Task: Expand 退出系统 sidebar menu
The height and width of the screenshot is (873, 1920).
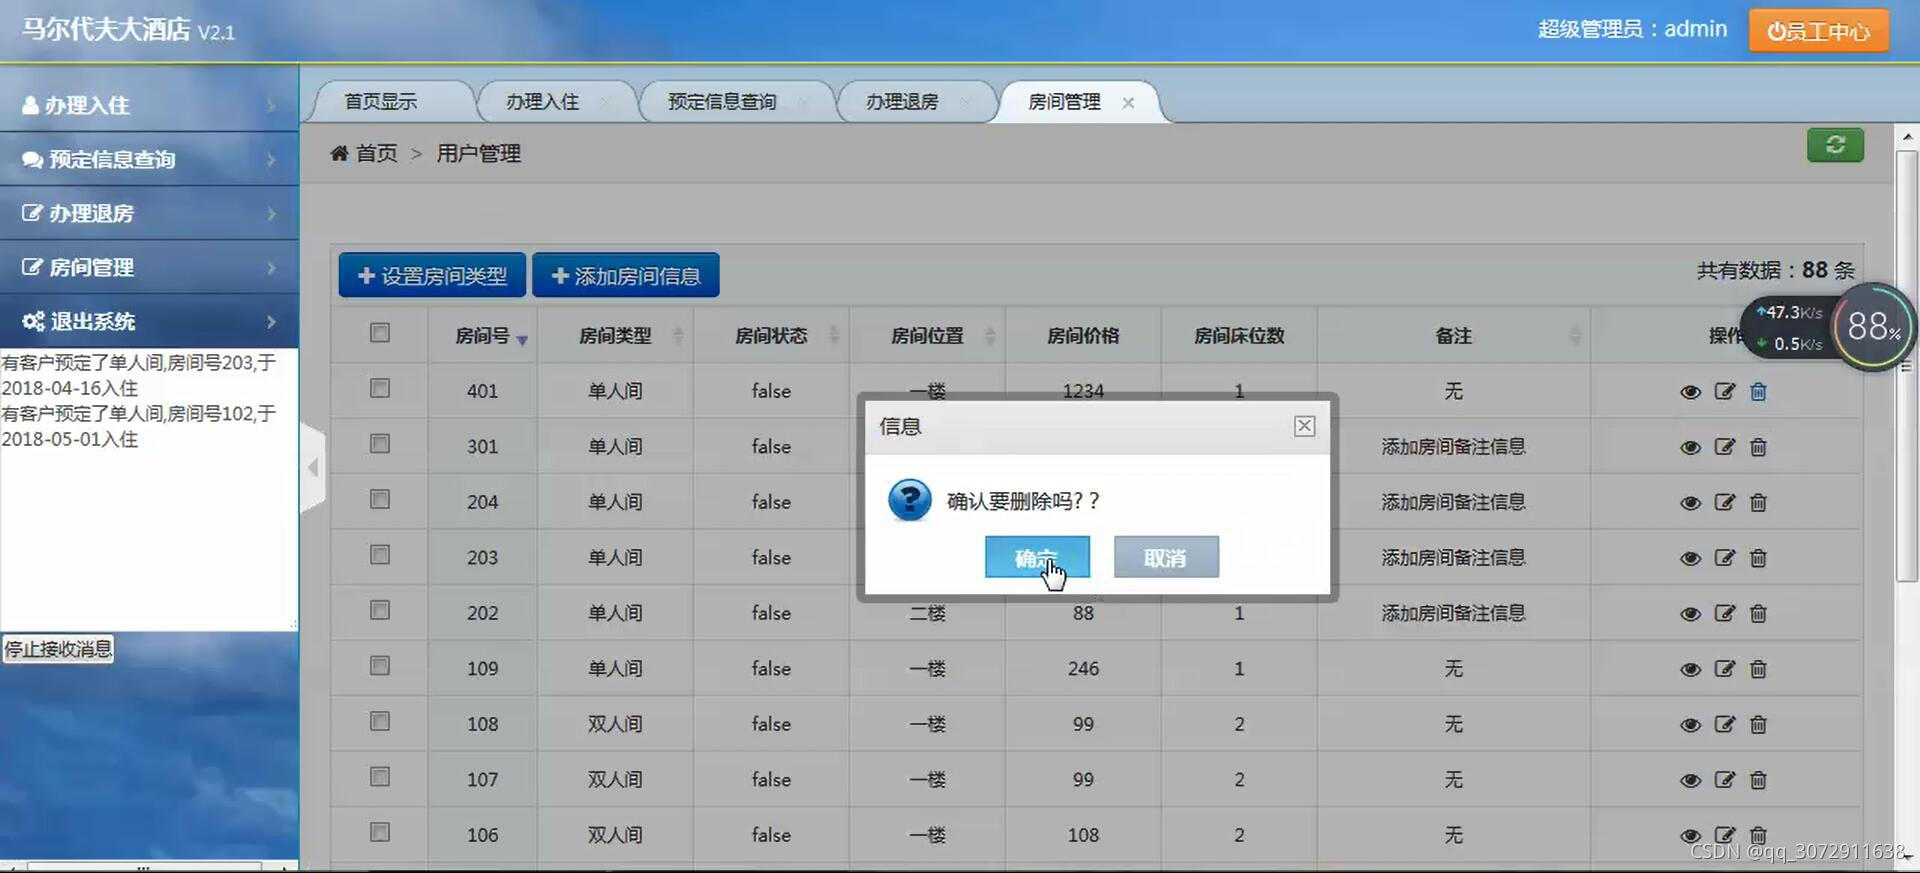Action: click(149, 321)
